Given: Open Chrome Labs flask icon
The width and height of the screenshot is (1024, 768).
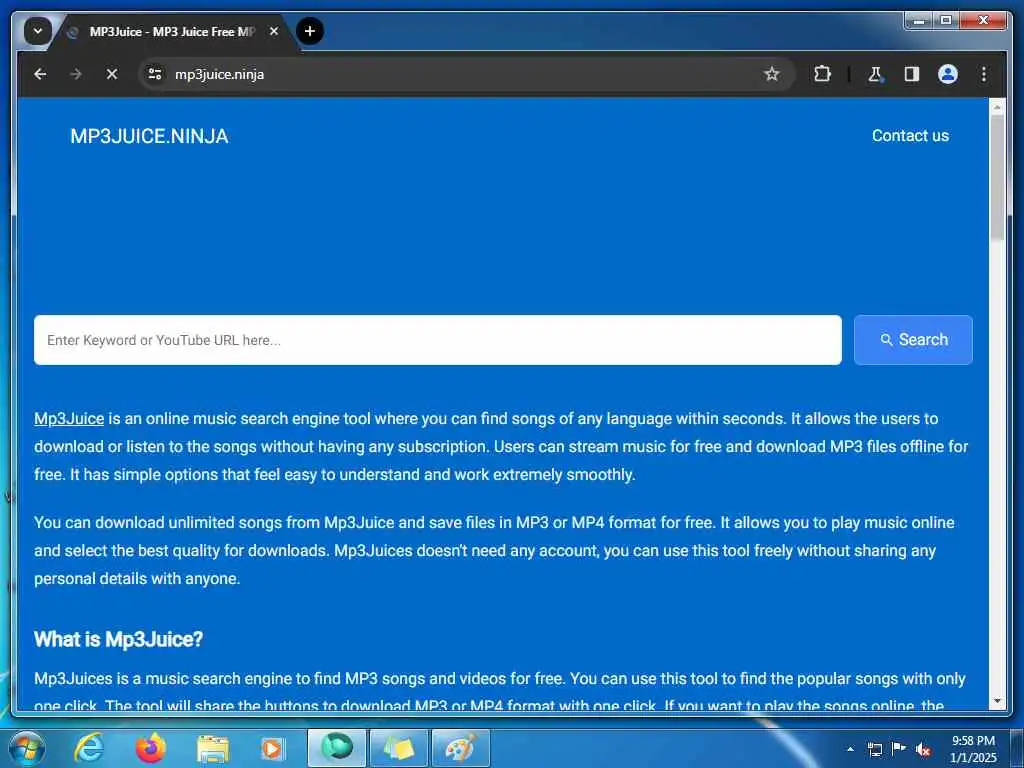Looking at the screenshot, I should point(875,74).
